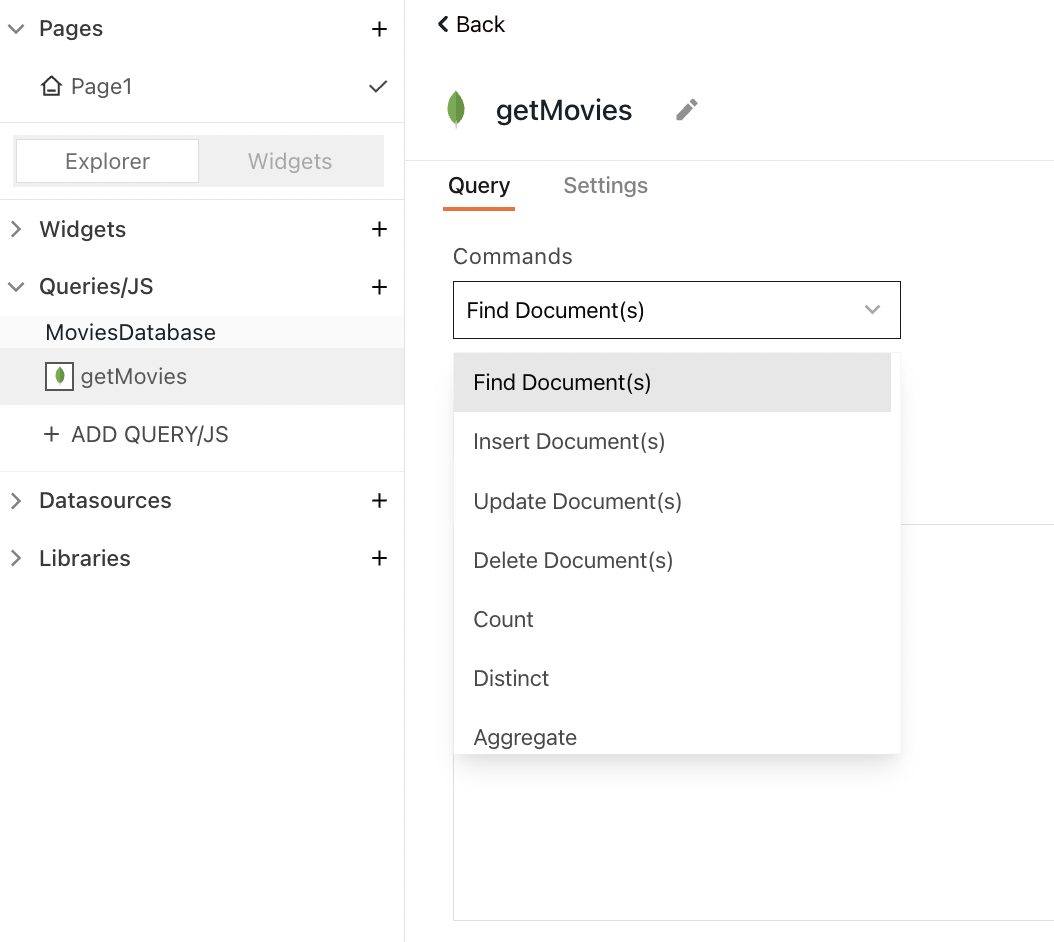
Task: Select the Distinct command option
Action: pyautogui.click(x=672, y=678)
